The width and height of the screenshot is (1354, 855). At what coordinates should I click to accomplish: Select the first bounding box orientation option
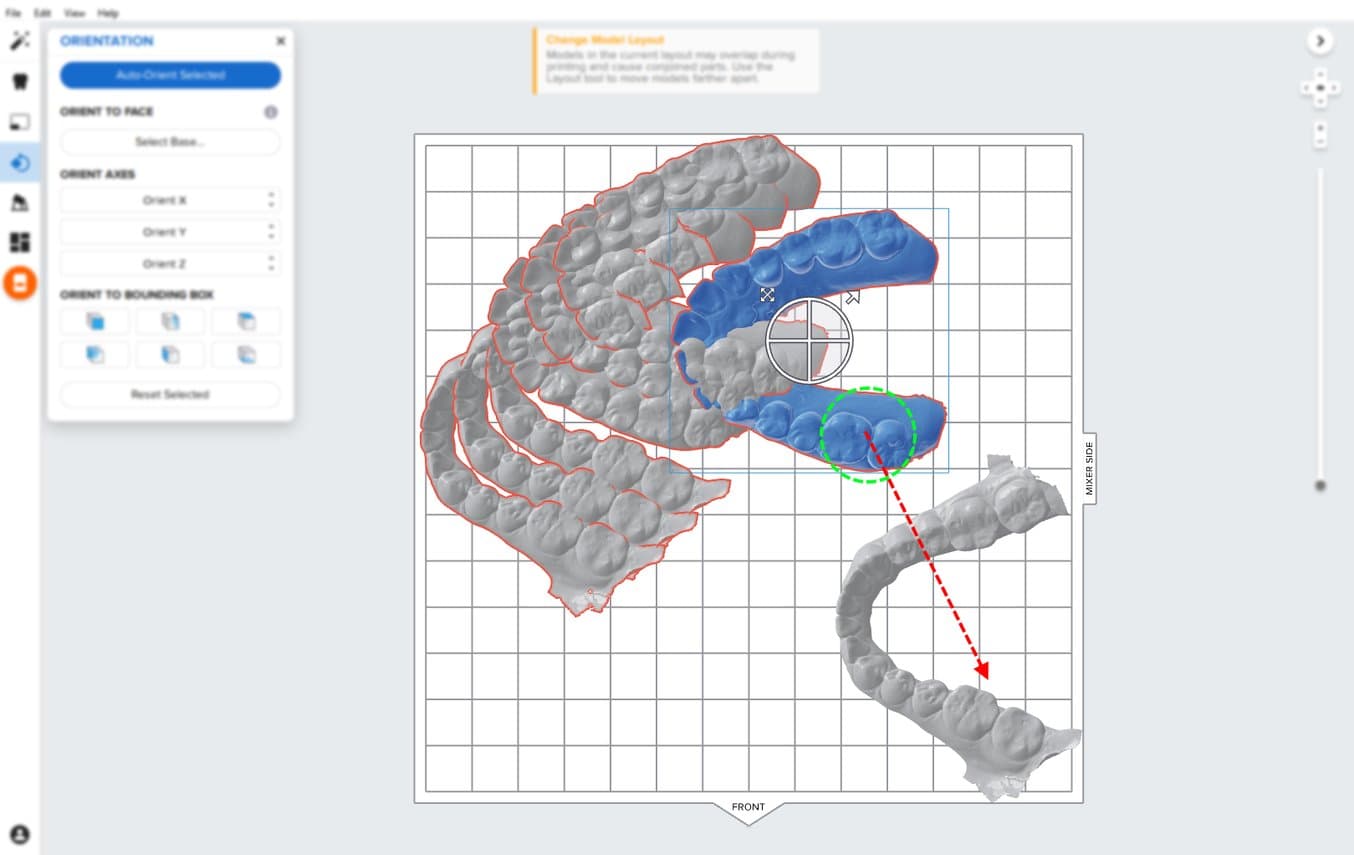[x=95, y=322]
